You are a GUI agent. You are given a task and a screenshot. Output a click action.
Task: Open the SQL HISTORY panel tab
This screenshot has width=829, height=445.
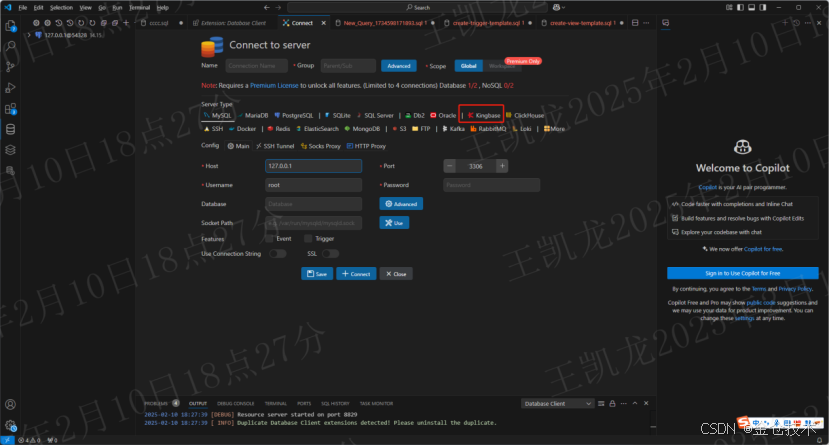335,403
